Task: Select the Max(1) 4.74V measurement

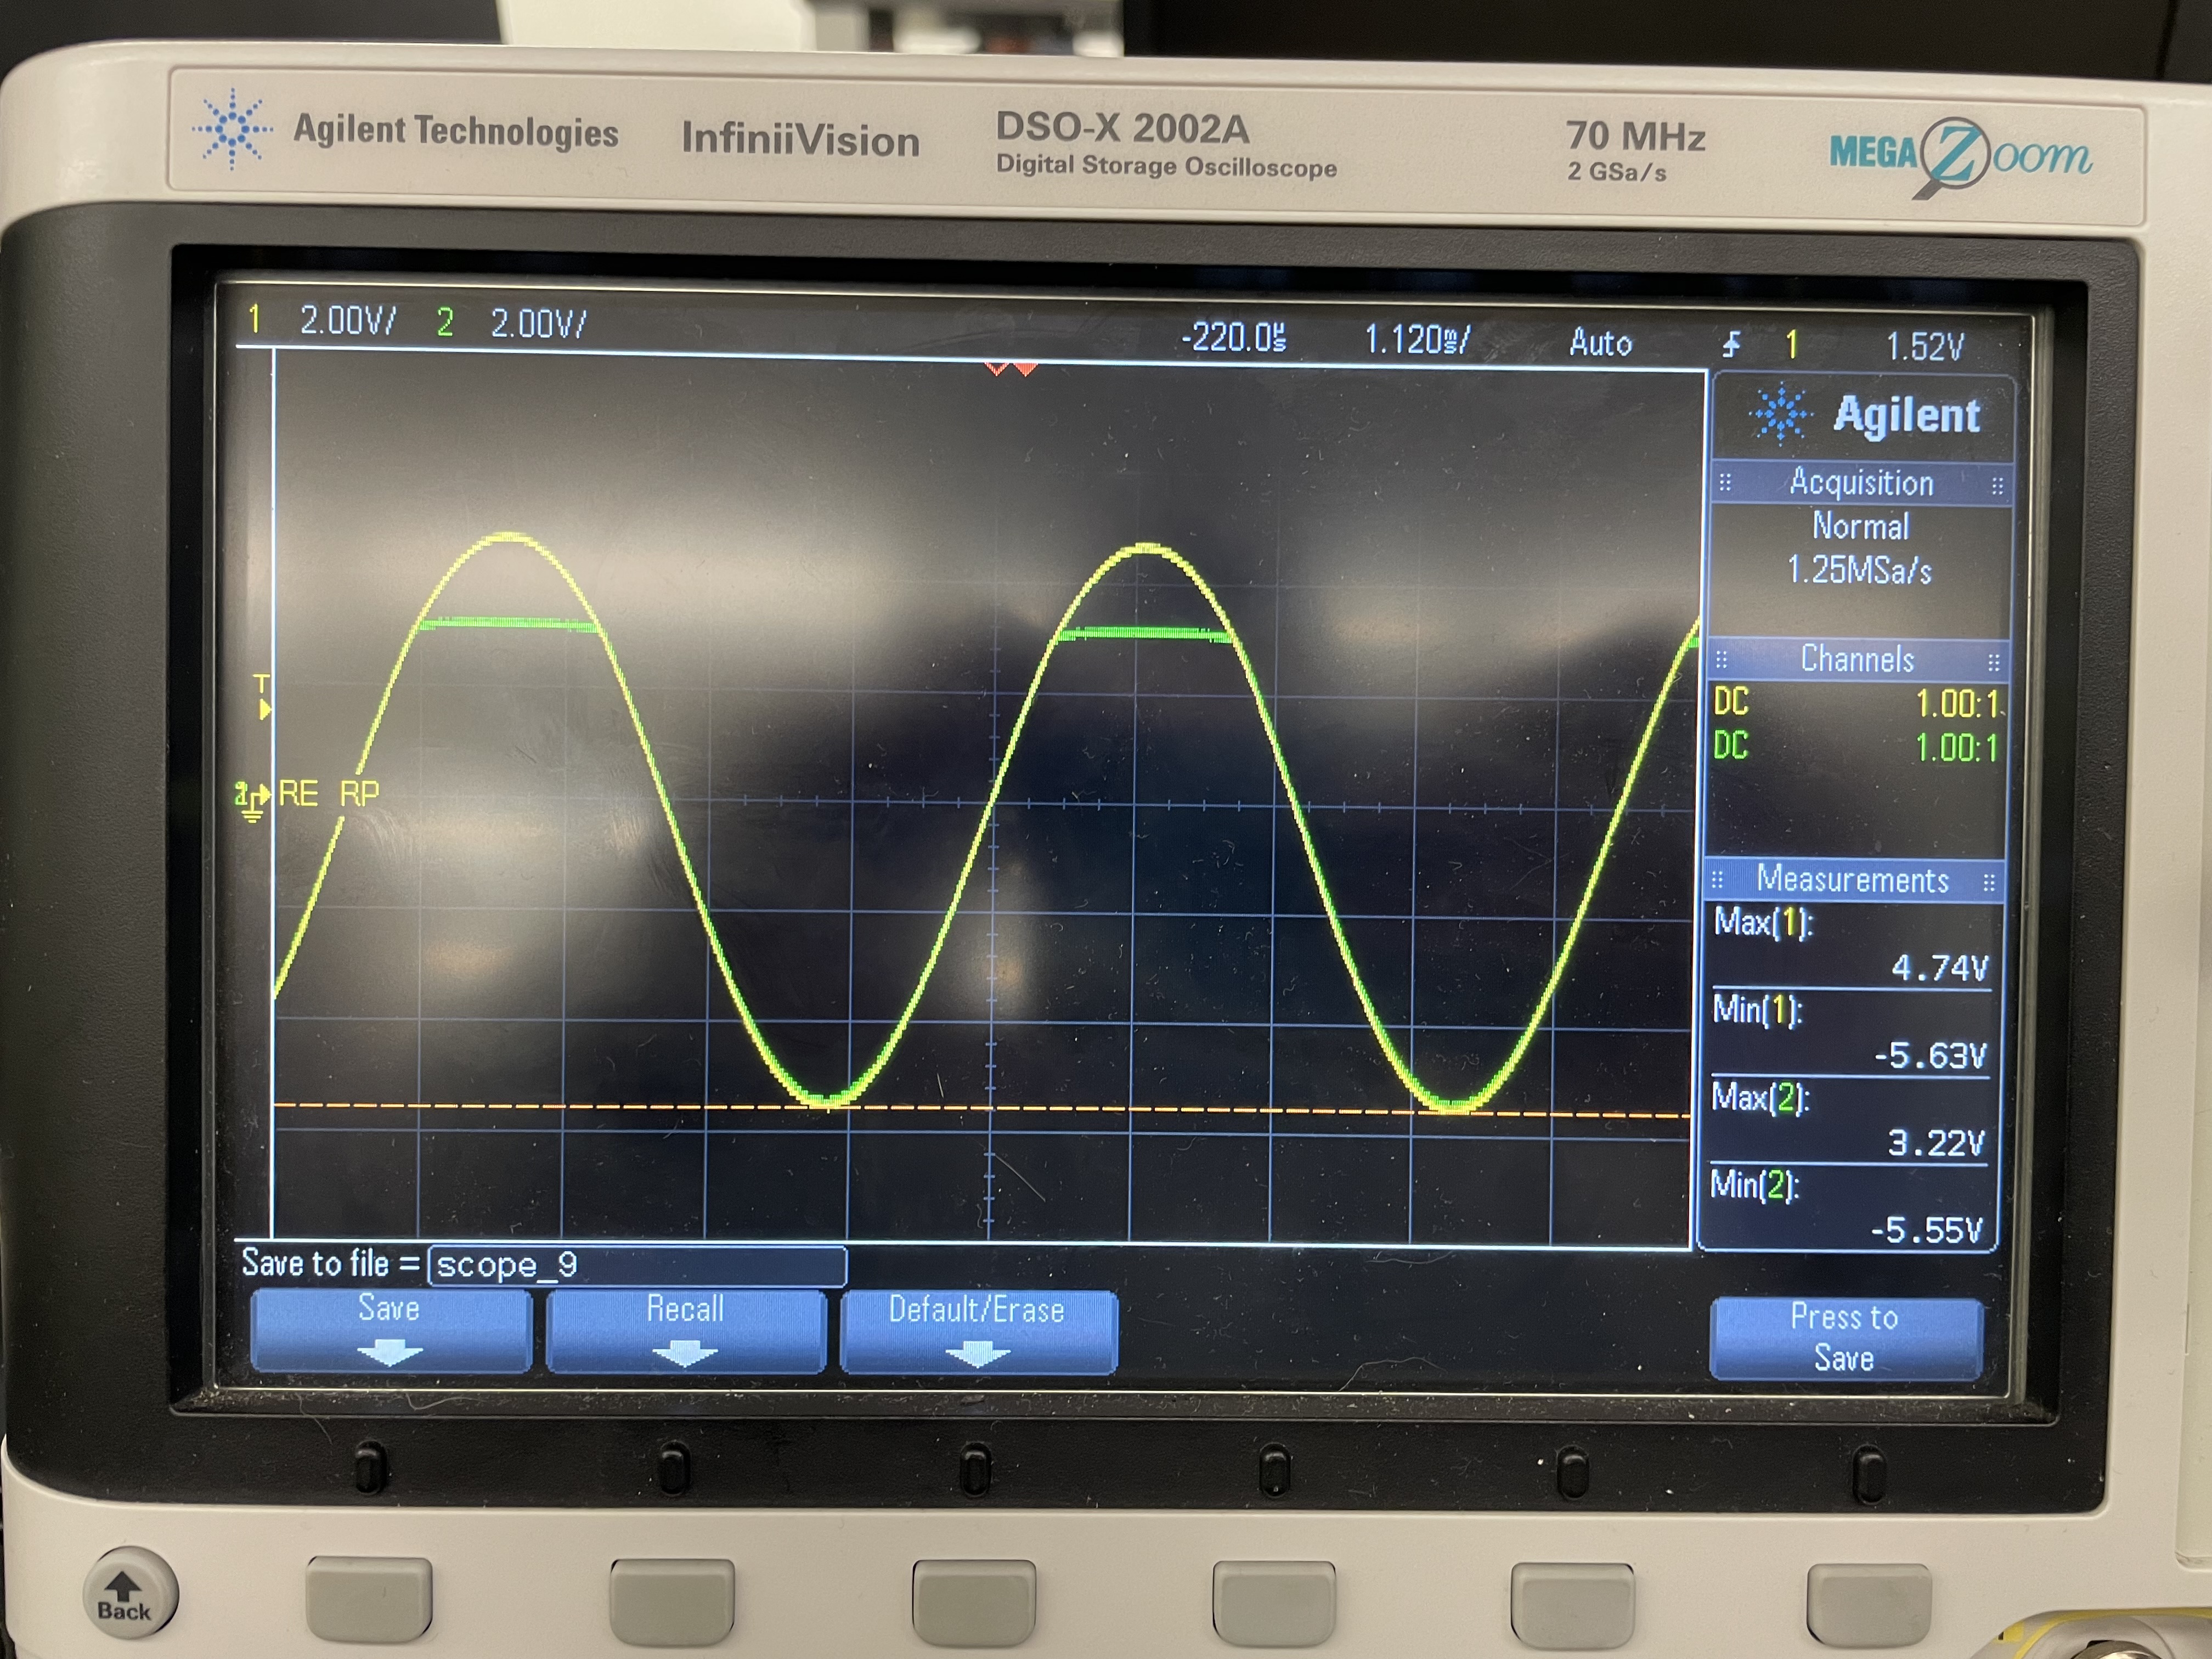Action: [x=1851, y=946]
